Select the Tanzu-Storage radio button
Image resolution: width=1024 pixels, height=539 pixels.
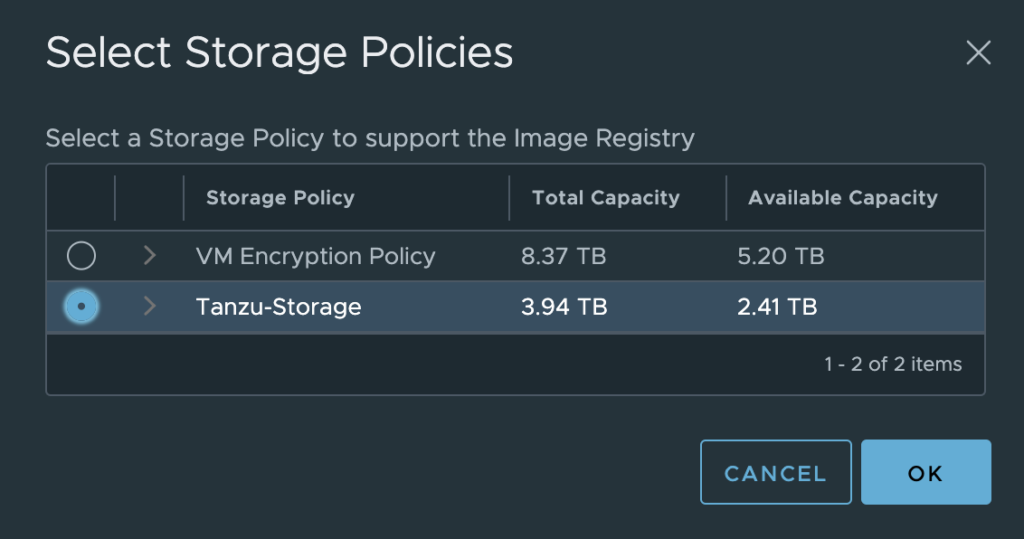tap(81, 306)
